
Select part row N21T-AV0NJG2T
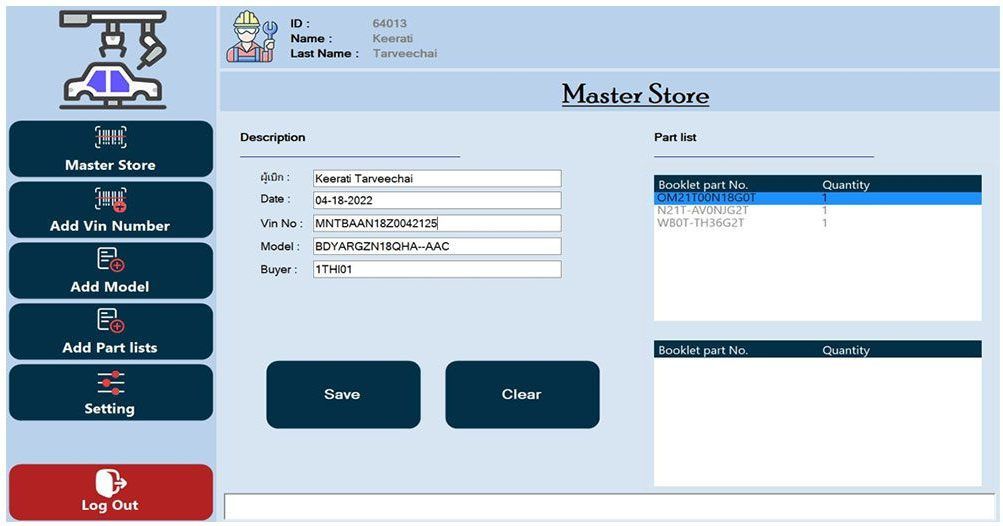[817, 211]
